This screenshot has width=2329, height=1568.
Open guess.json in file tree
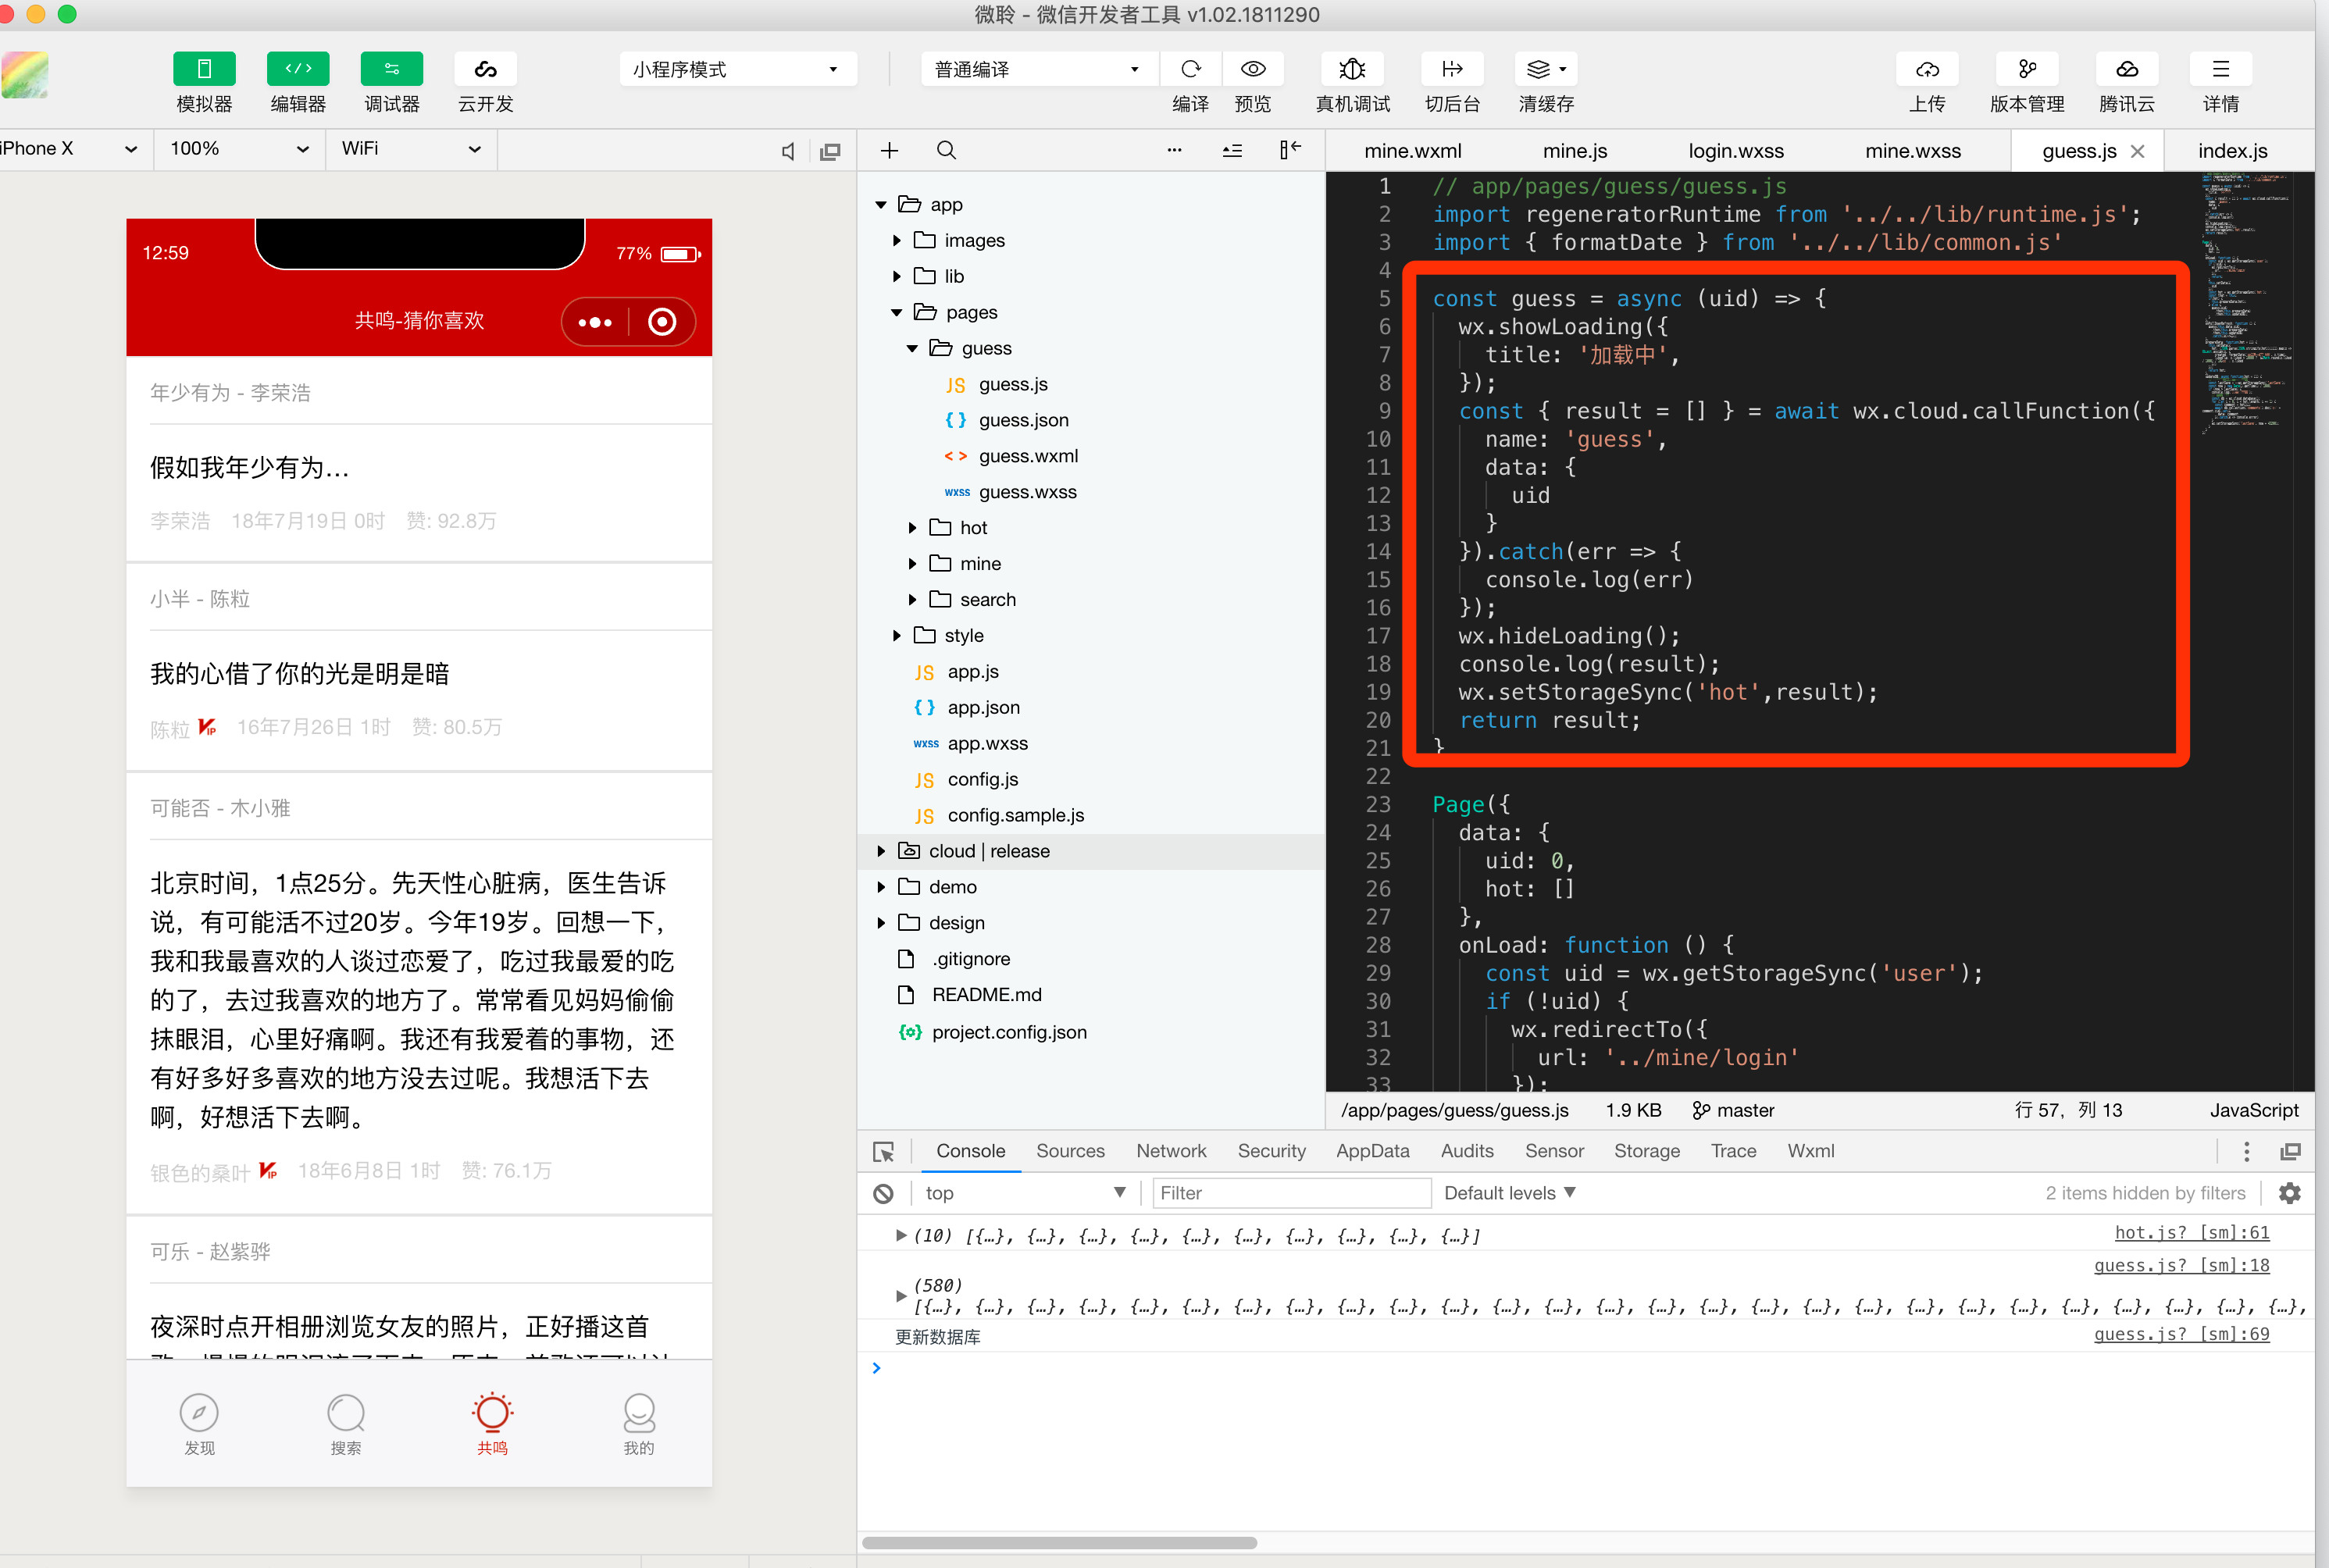pos(1023,420)
